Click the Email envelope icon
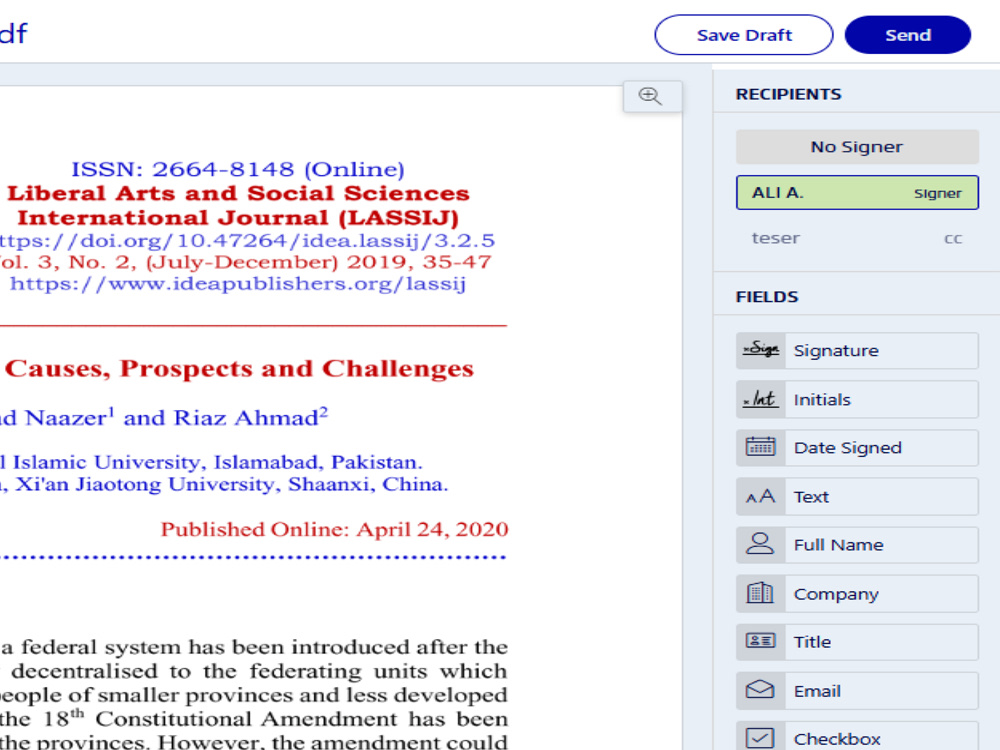Viewport: 1000px width, 750px height. click(x=760, y=689)
